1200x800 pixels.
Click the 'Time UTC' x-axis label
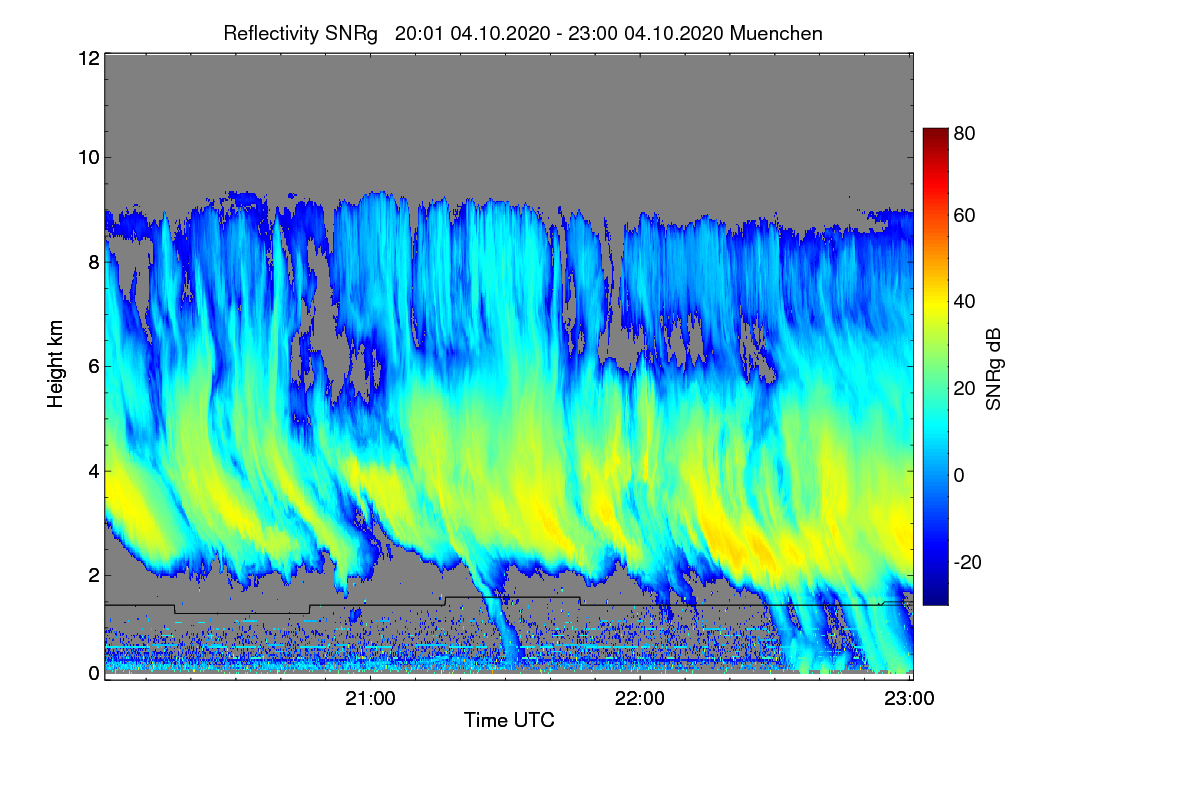509,719
